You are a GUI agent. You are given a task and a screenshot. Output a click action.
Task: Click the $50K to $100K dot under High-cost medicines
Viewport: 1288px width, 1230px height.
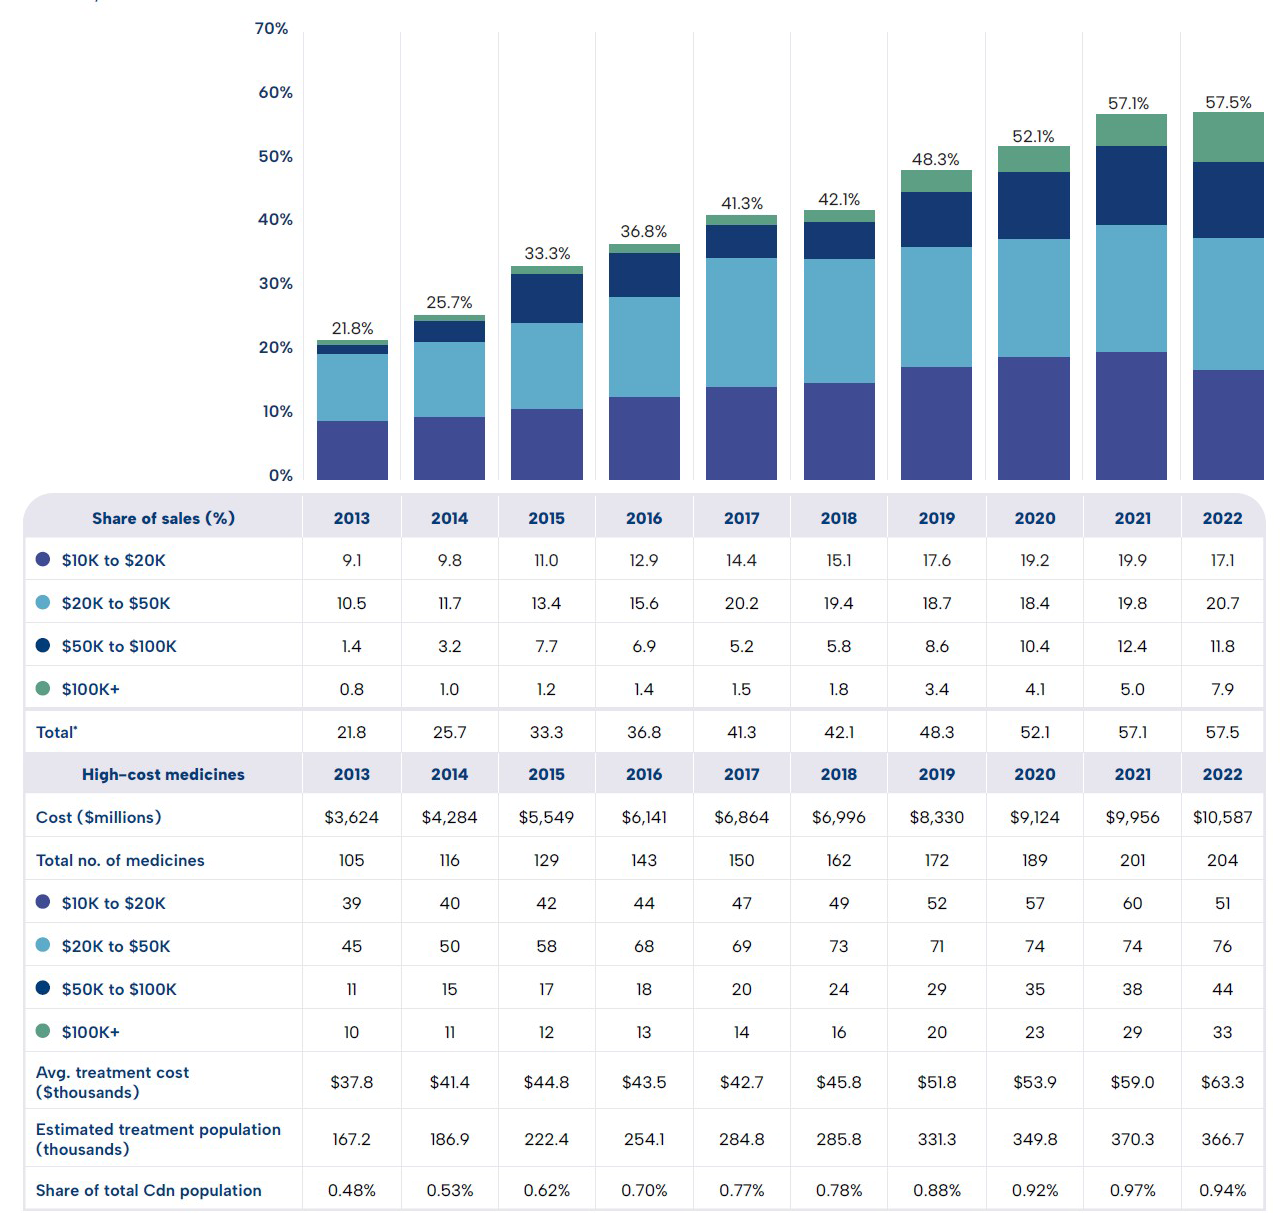tap(43, 988)
